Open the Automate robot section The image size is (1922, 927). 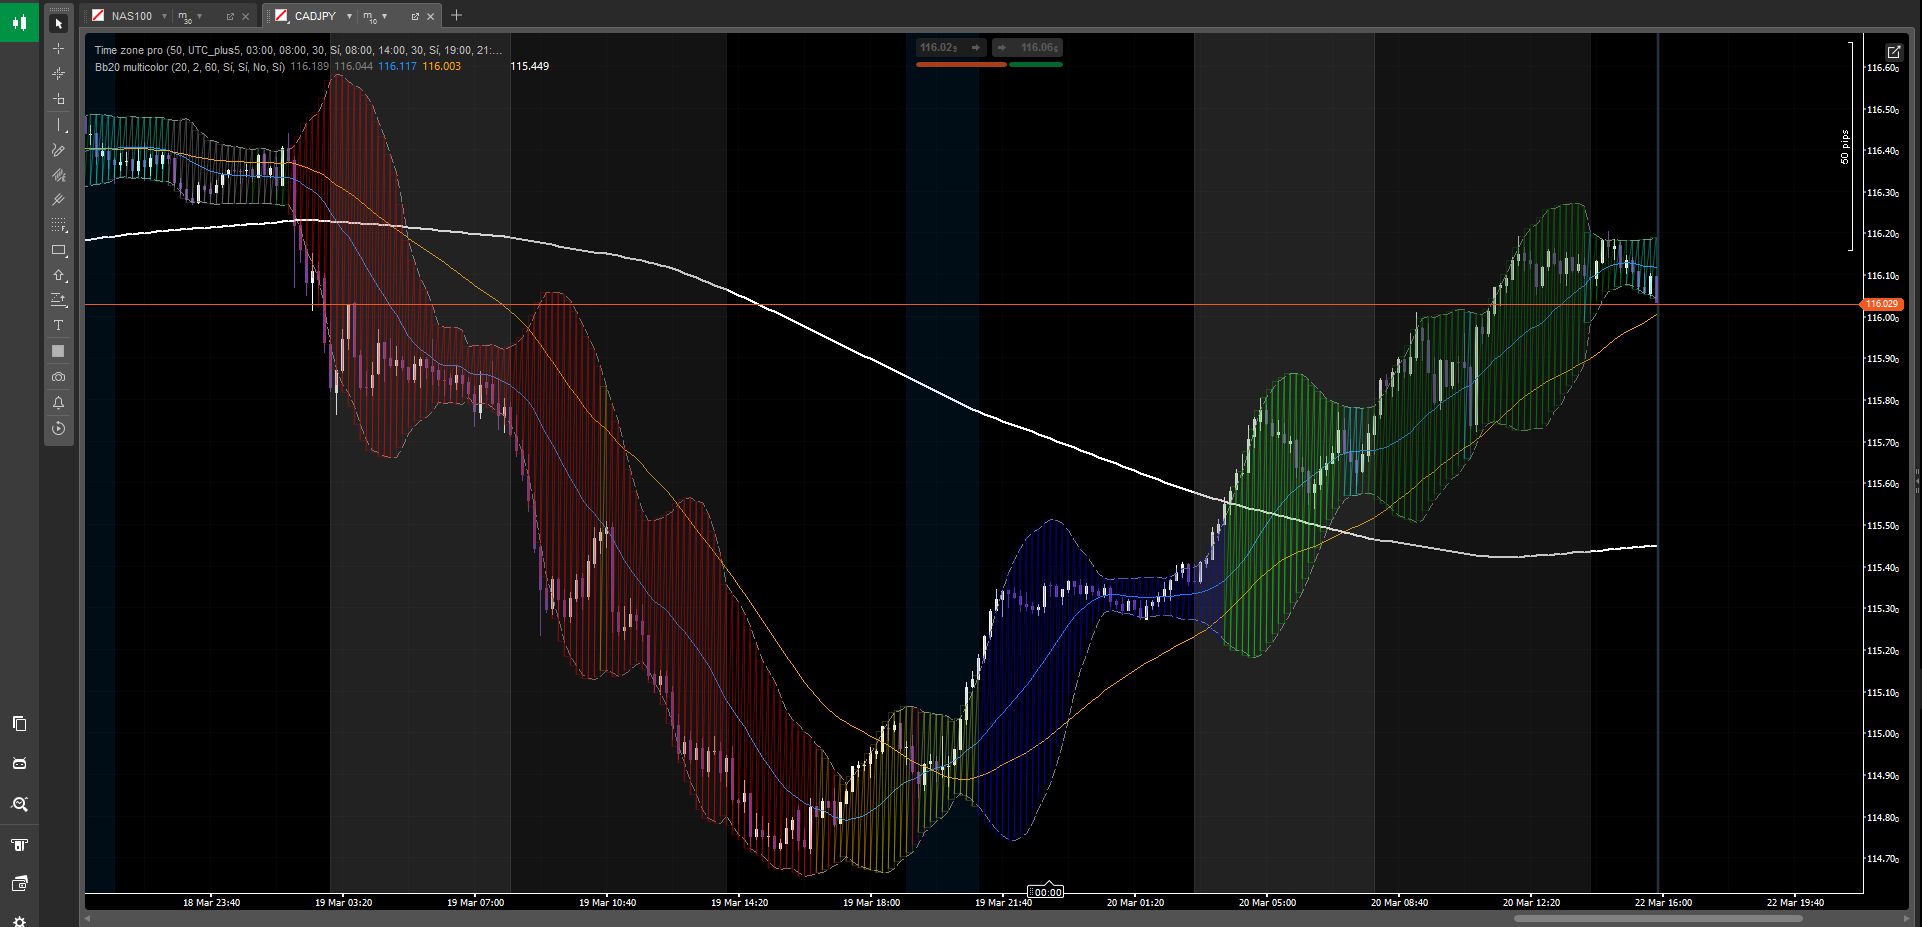pyautogui.click(x=19, y=763)
